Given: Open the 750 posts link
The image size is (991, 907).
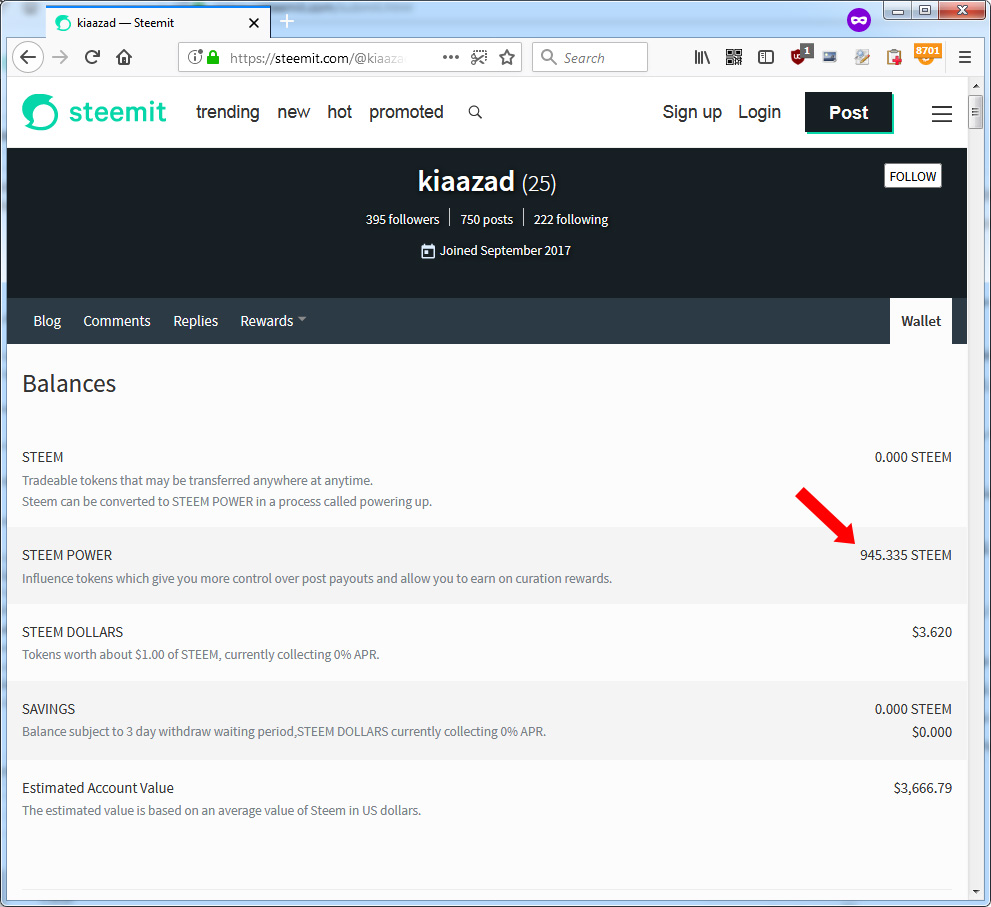Looking at the screenshot, I should coord(487,219).
